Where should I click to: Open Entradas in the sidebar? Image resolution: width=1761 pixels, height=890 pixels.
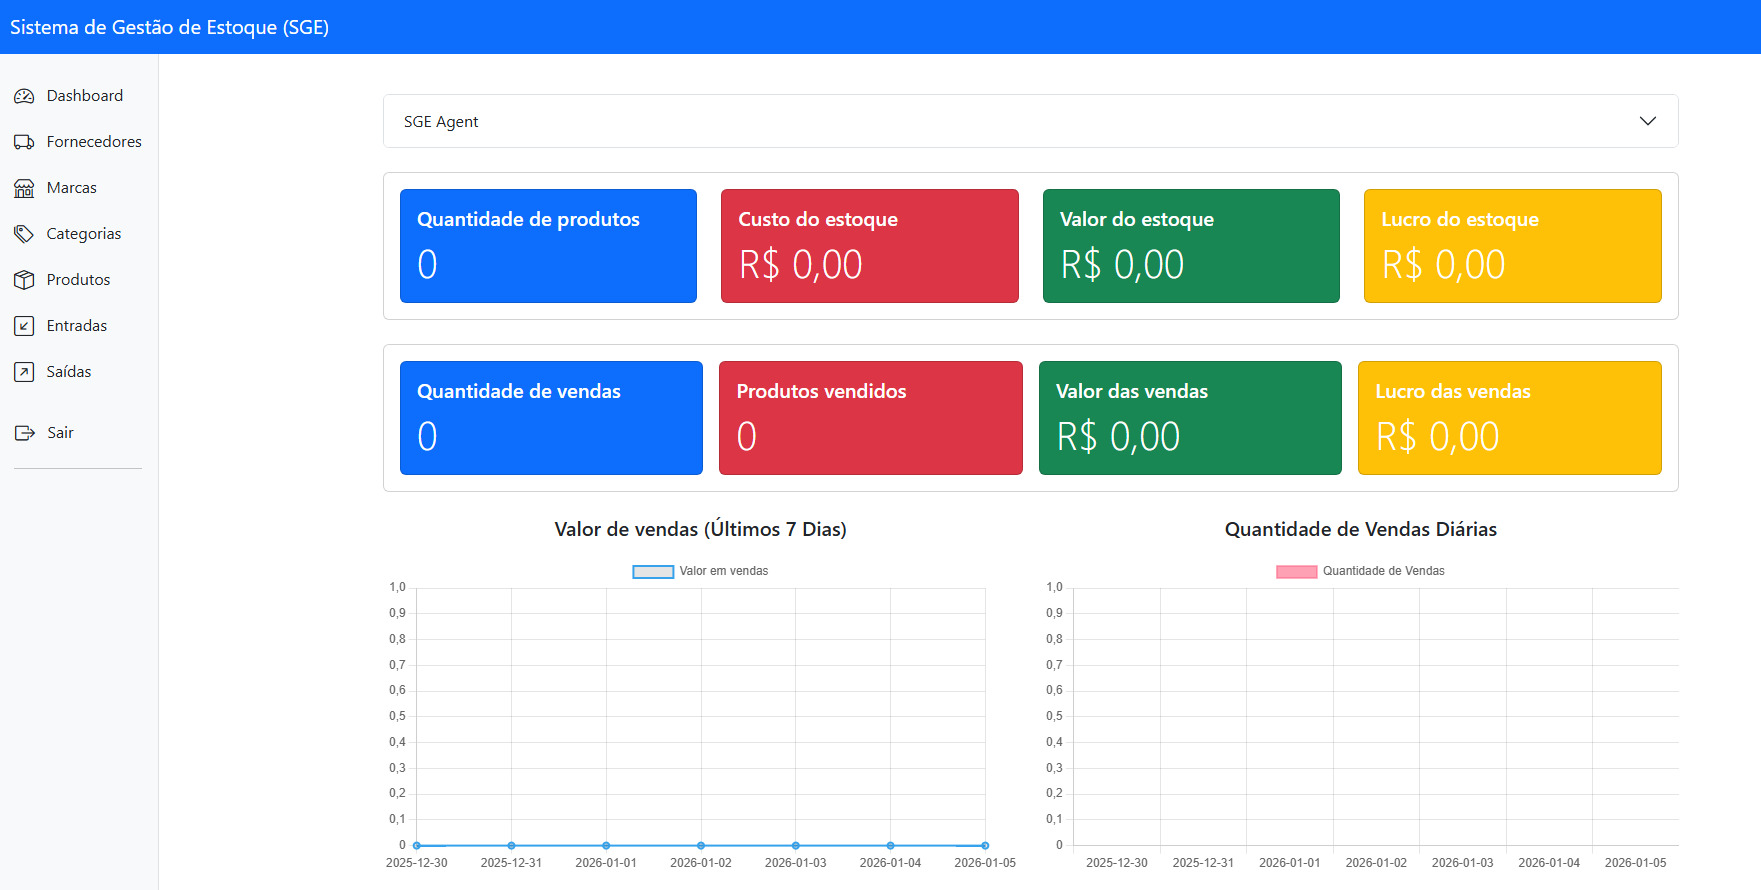point(78,326)
